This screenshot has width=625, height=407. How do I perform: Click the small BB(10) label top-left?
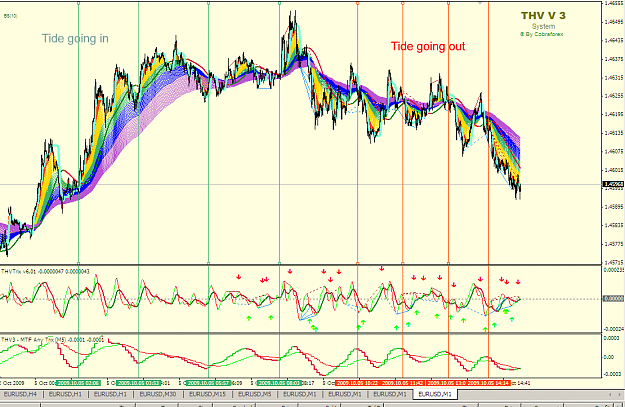pos(11,16)
